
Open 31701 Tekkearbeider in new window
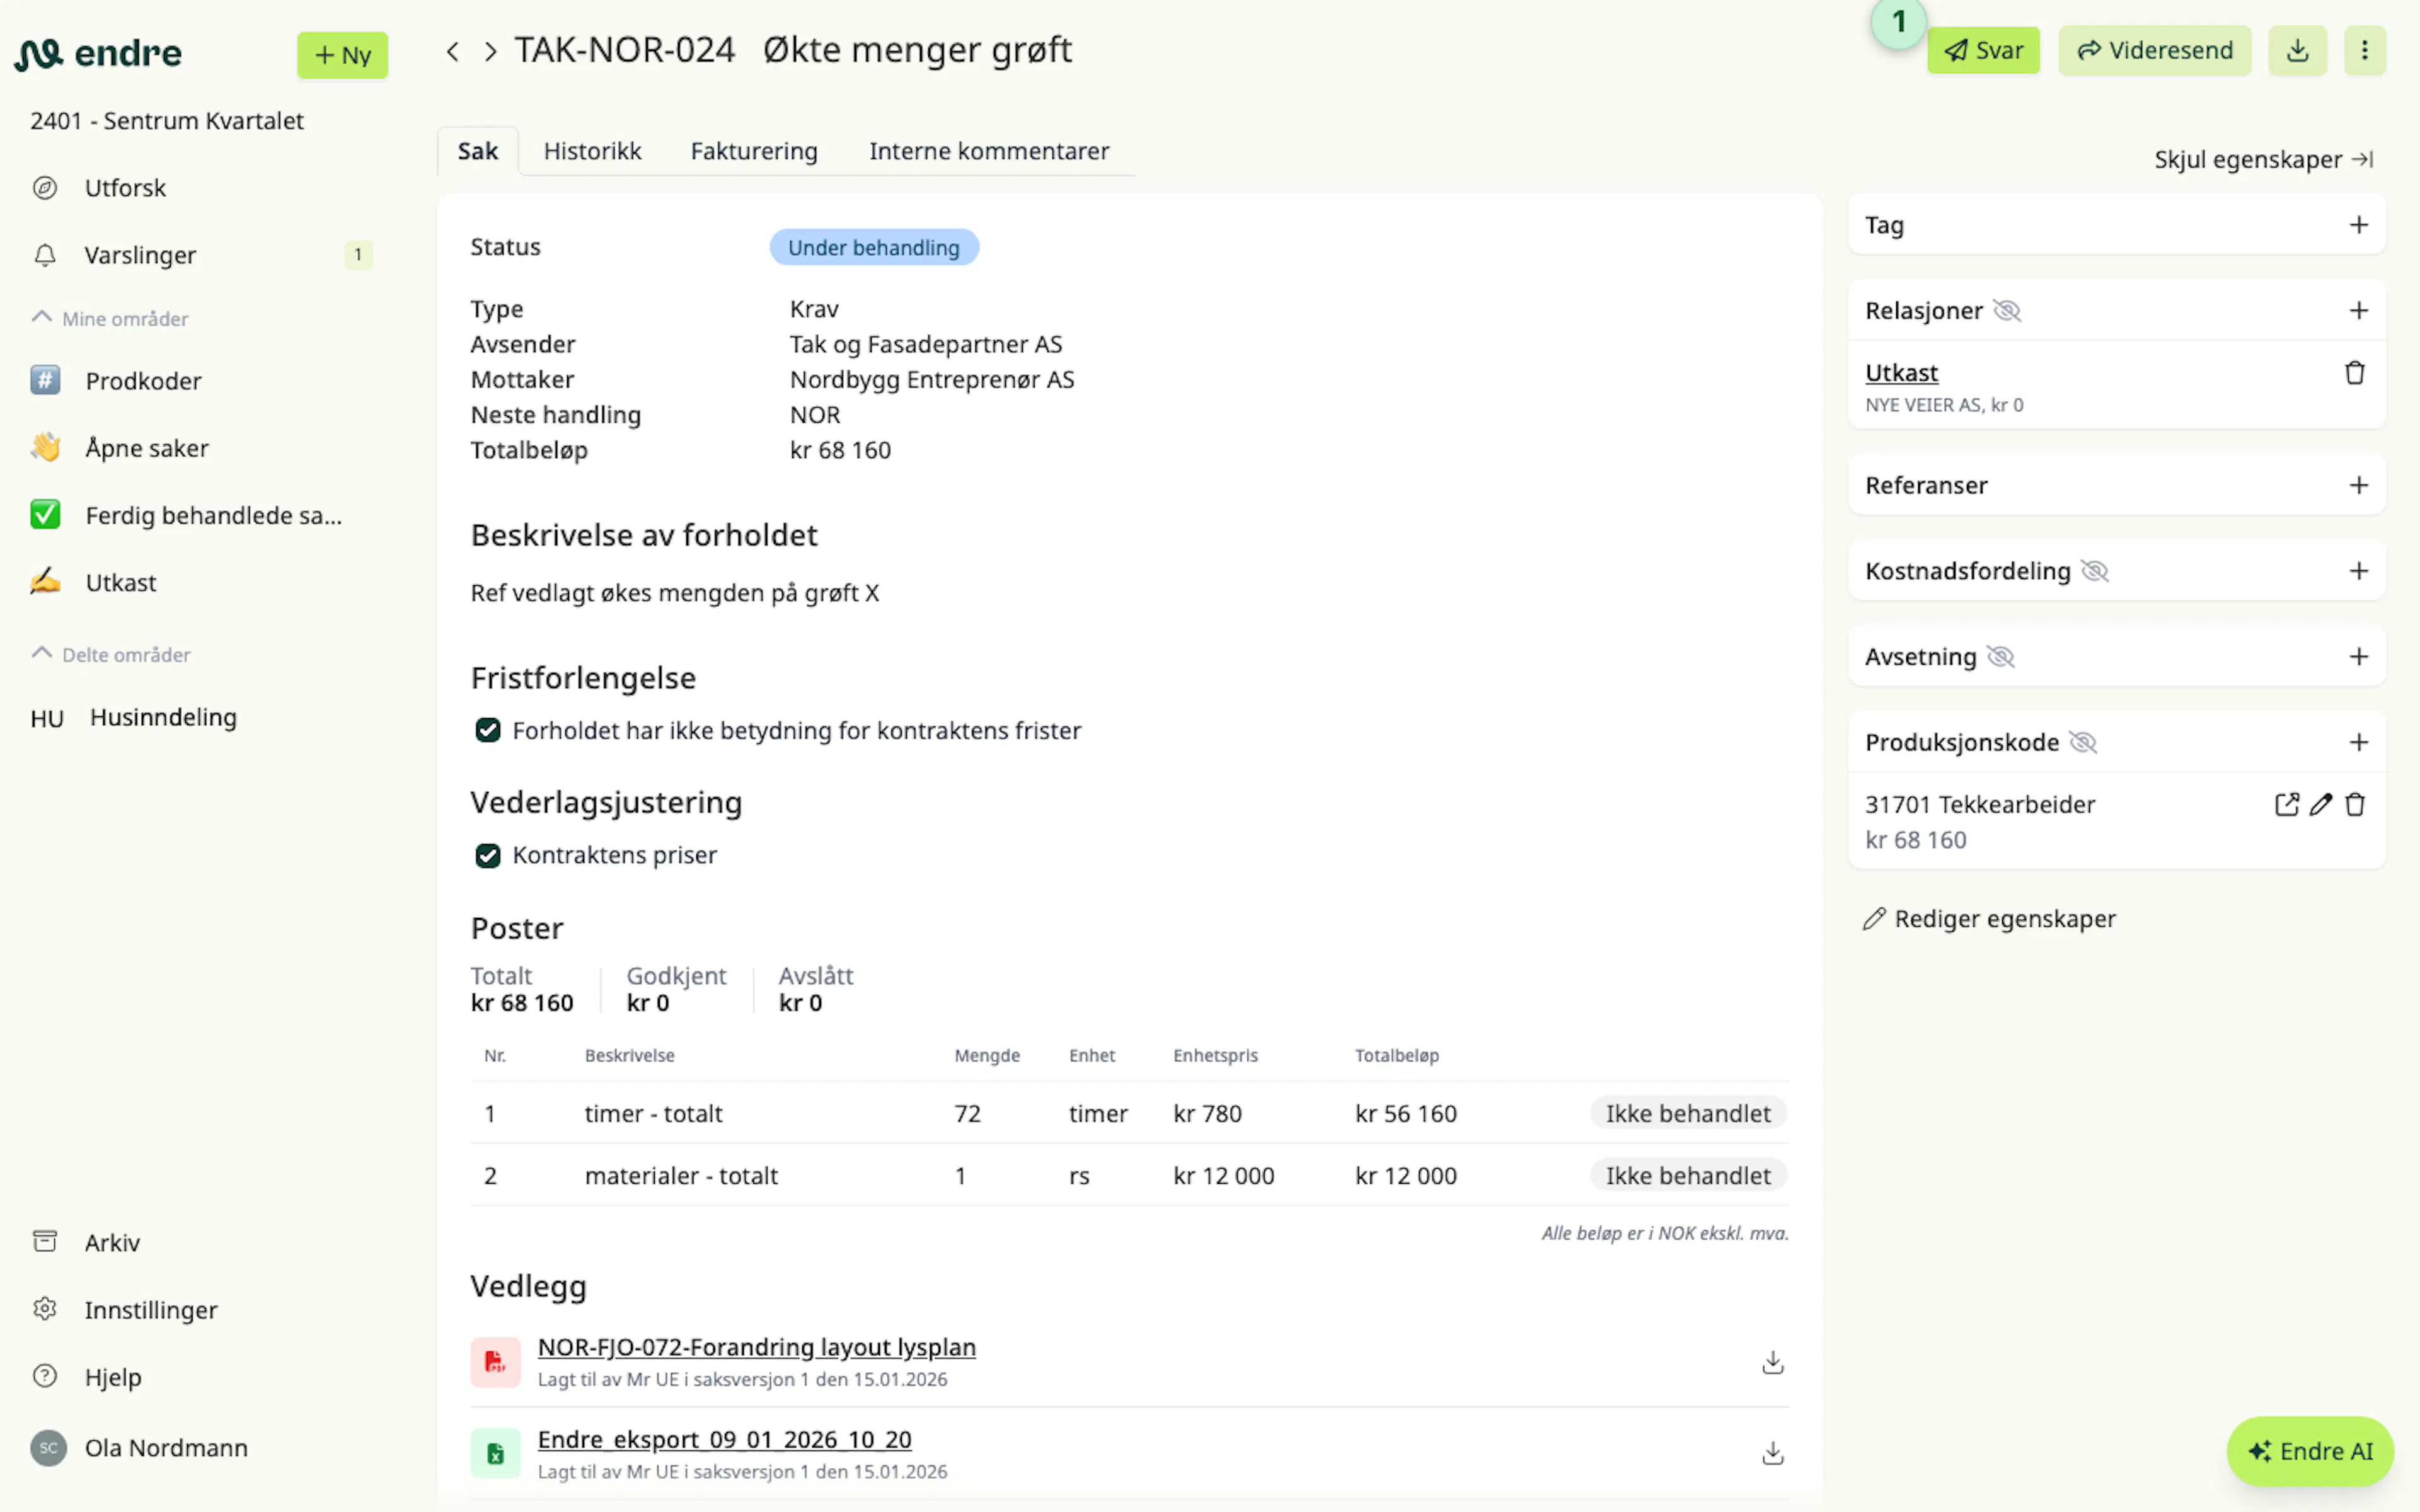[x=2286, y=804]
